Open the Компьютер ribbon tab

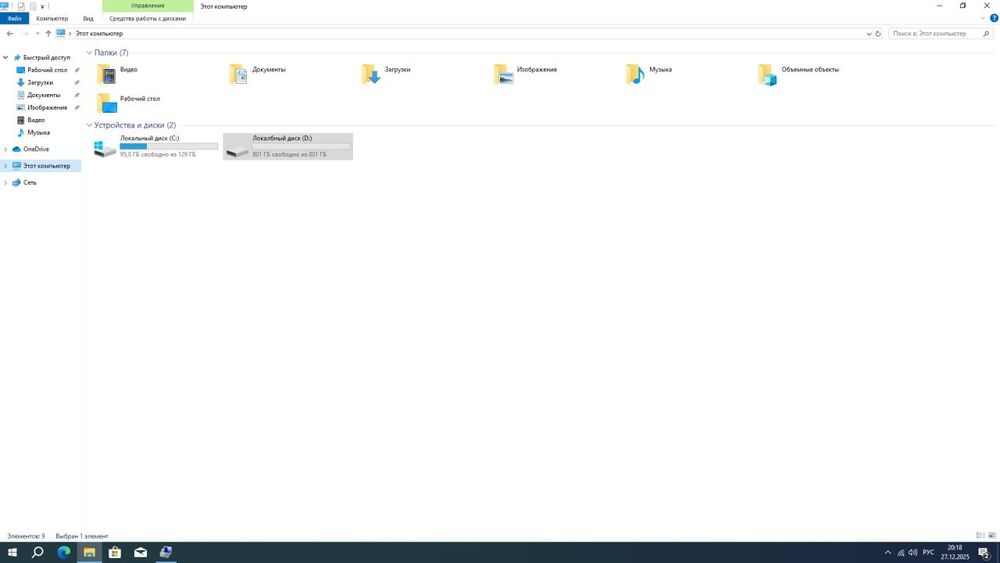(52, 18)
